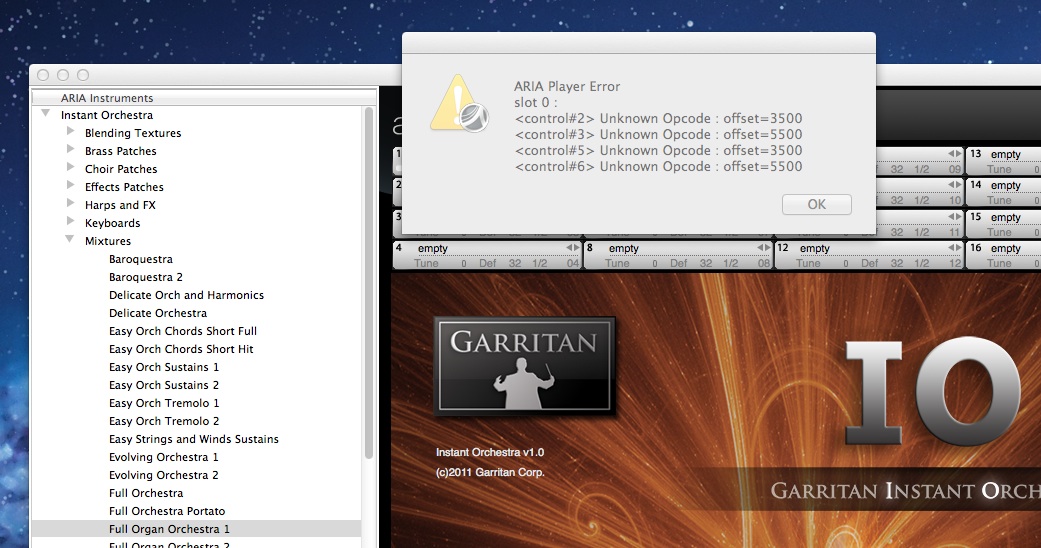Choose Easy Orch Tremolo 1 patch
Image resolution: width=1041 pixels, height=548 pixels.
point(164,403)
